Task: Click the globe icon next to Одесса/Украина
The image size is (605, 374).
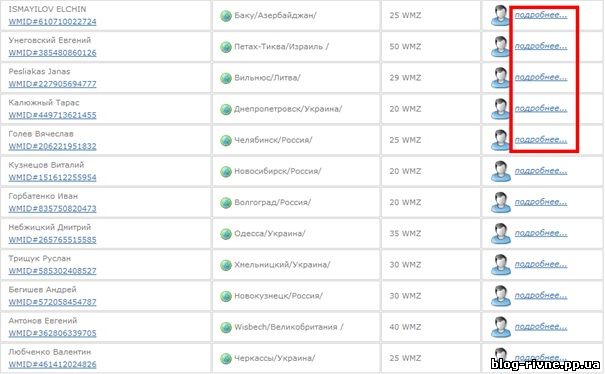Action: (x=226, y=234)
